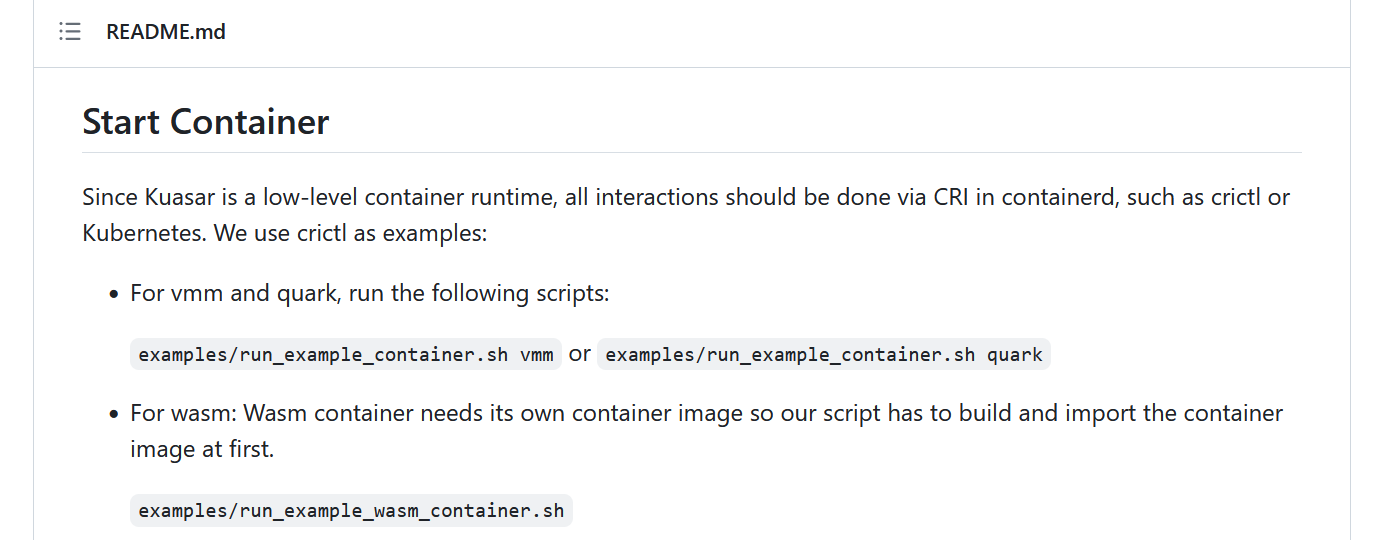This screenshot has width=1391, height=540.
Task: Click the word "or" between the code snippets
Action: (580, 354)
